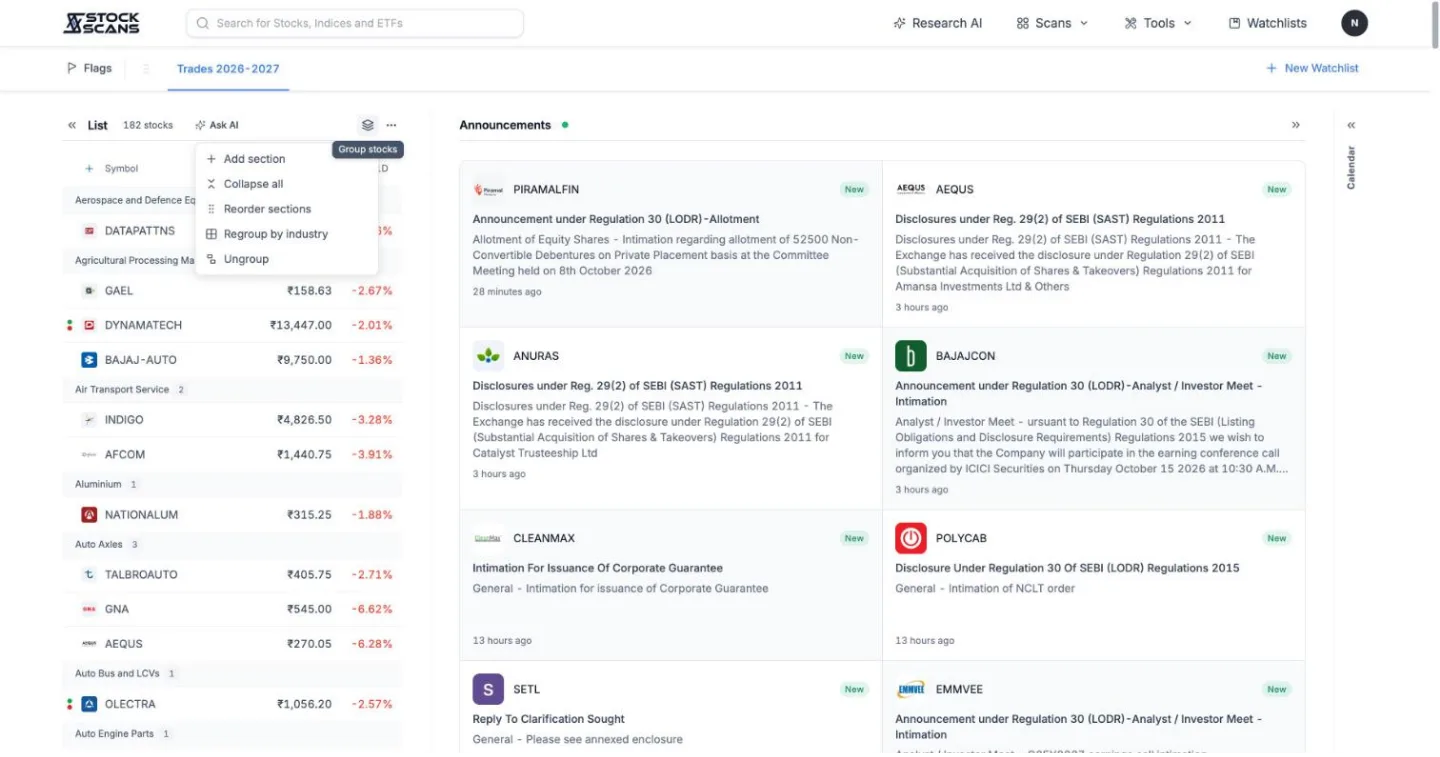Screen dimensions: 1440x757
Task: Select the TALBROAUTO stock row
Action: (232, 575)
